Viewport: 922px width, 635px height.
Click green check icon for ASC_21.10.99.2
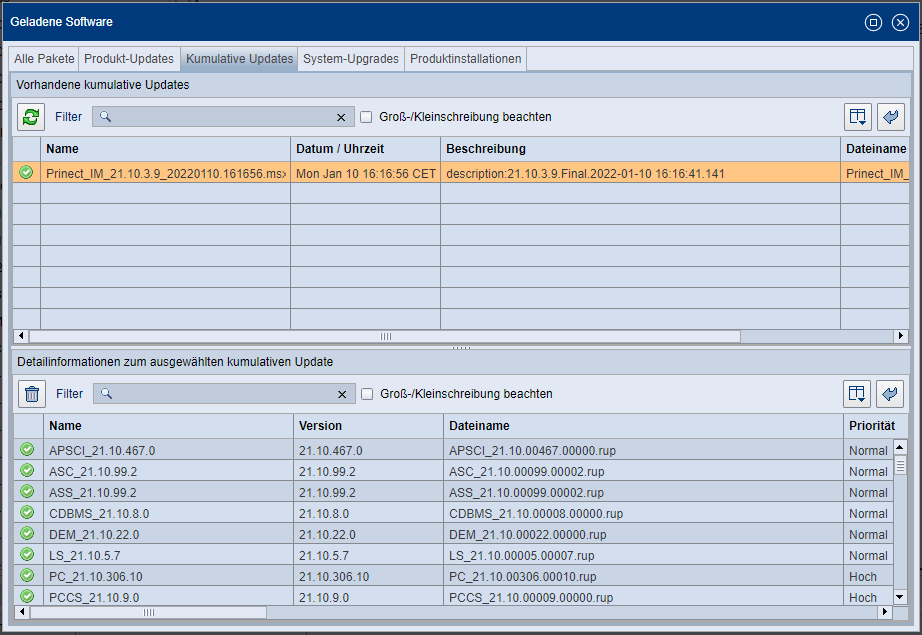(27, 470)
